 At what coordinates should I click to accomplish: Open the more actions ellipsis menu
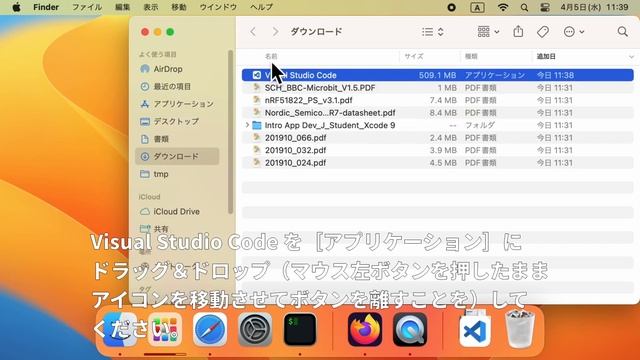pos(573,31)
